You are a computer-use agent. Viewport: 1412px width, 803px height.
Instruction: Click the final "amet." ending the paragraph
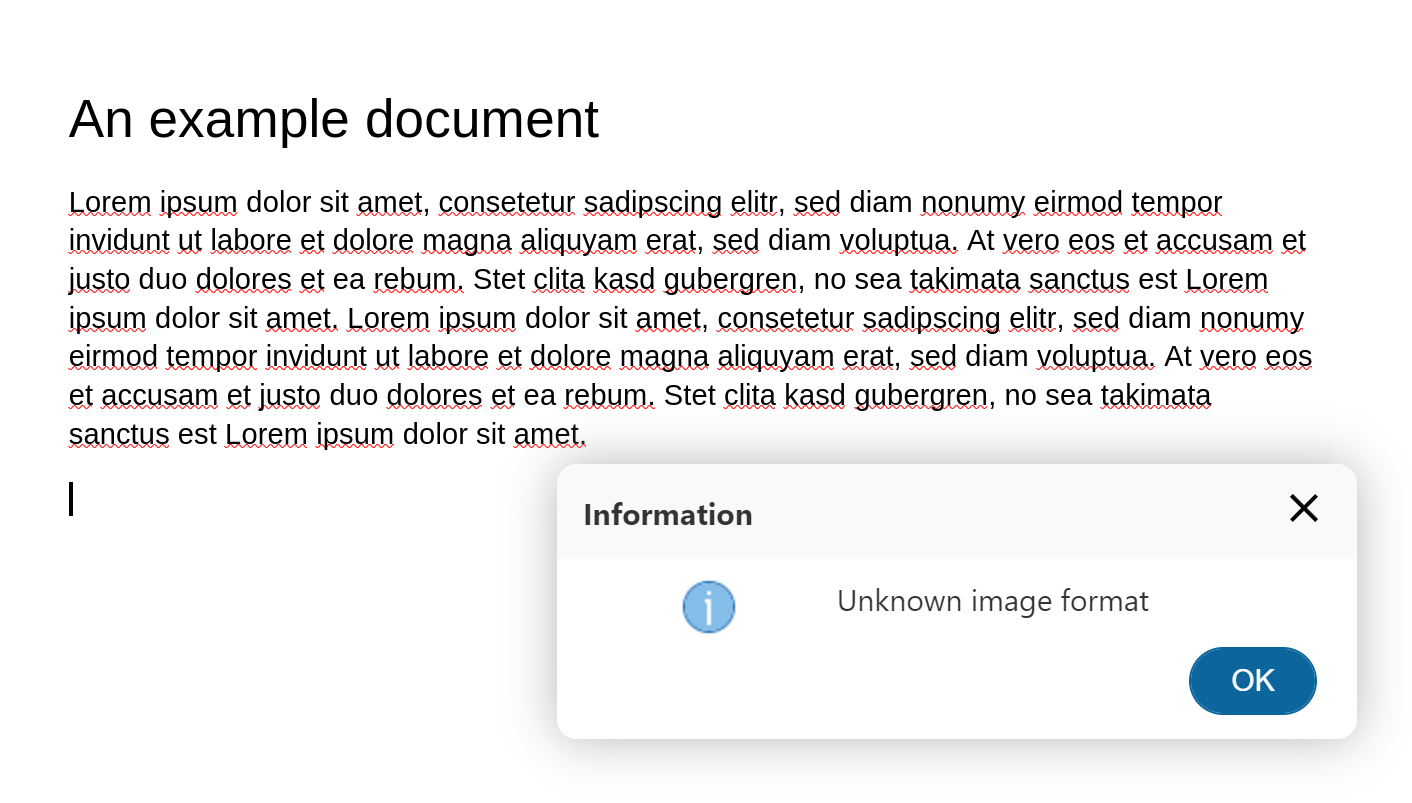coord(549,435)
